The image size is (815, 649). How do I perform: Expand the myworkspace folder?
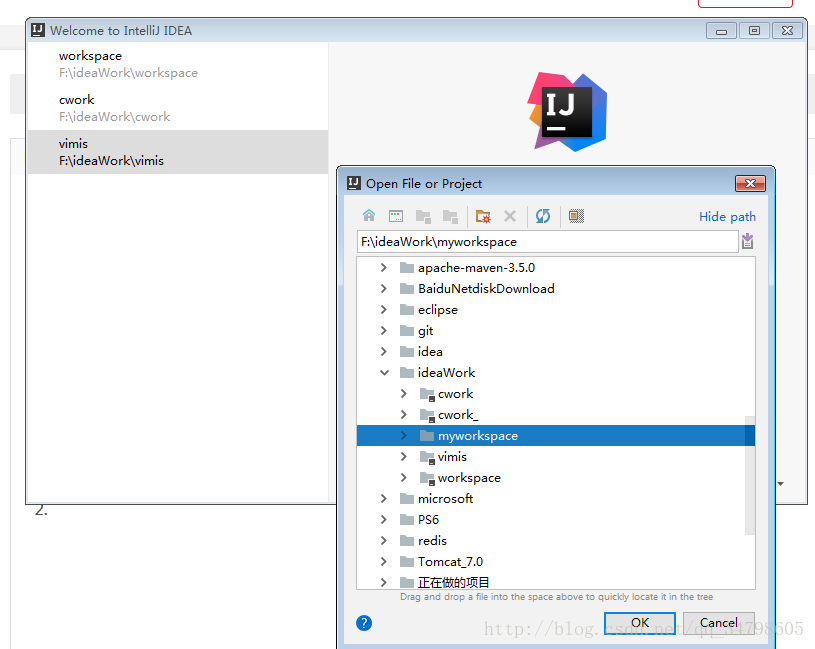[404, 435]
